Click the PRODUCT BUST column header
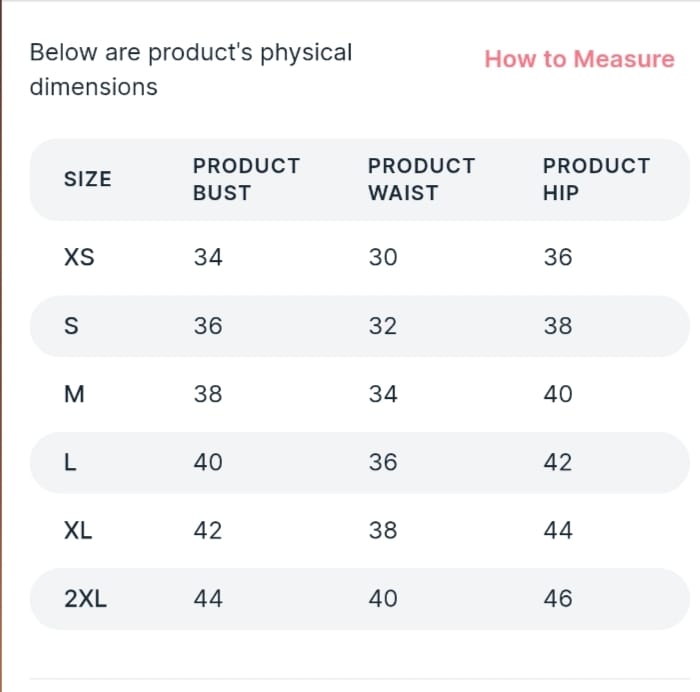The width and height of the screenshot is (700, 692). point(246,180)
